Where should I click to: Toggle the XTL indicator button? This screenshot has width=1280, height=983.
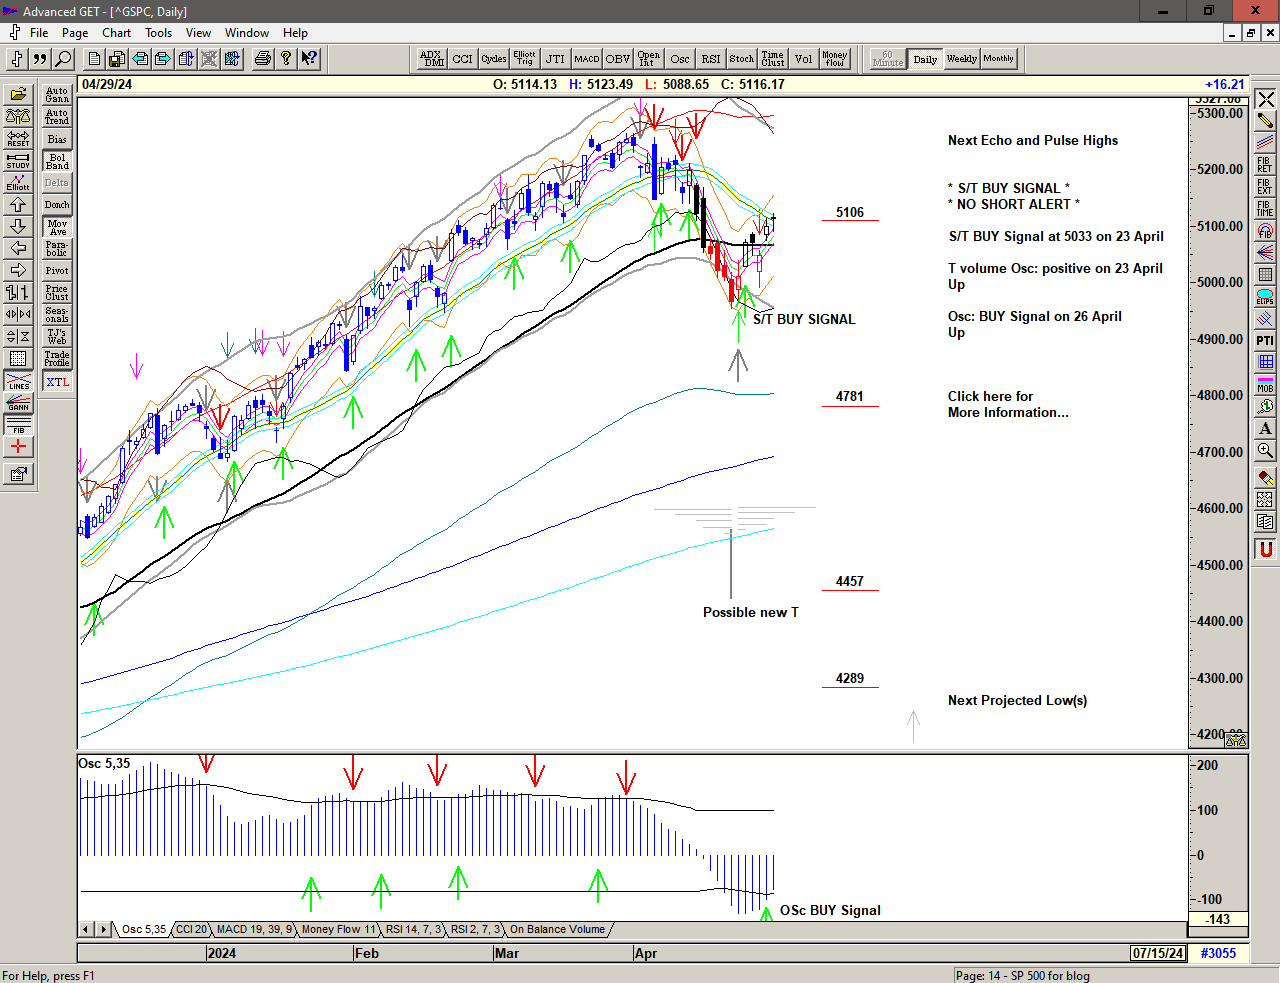pos(57,382)
